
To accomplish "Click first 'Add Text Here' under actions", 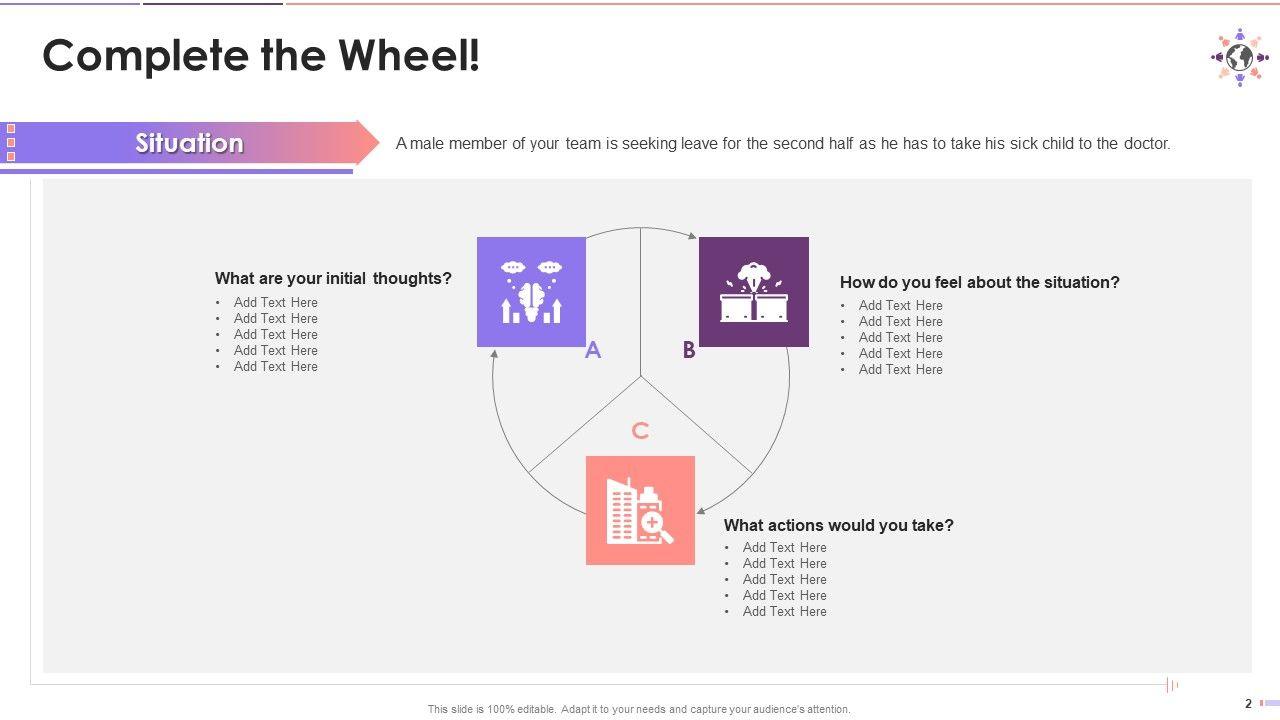I will pyautogui.click(x=784, y=547).
